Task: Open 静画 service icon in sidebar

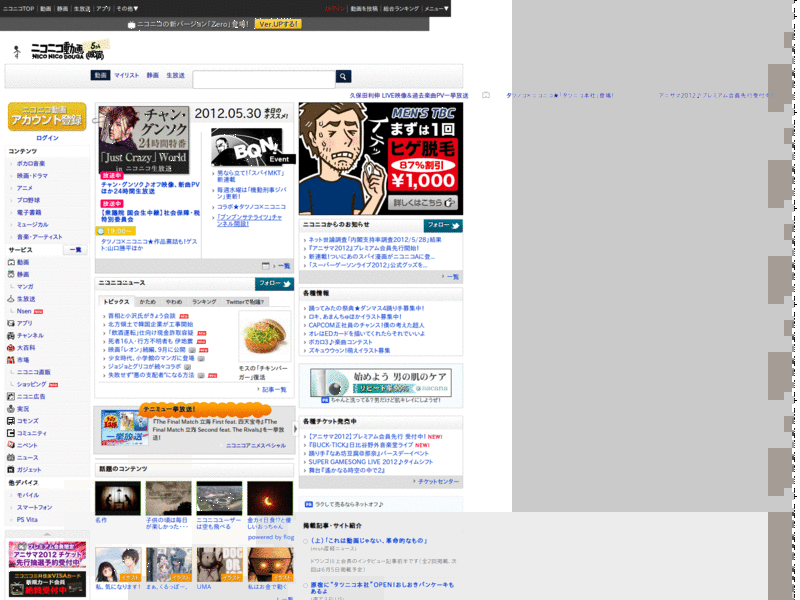Action: 11,274
